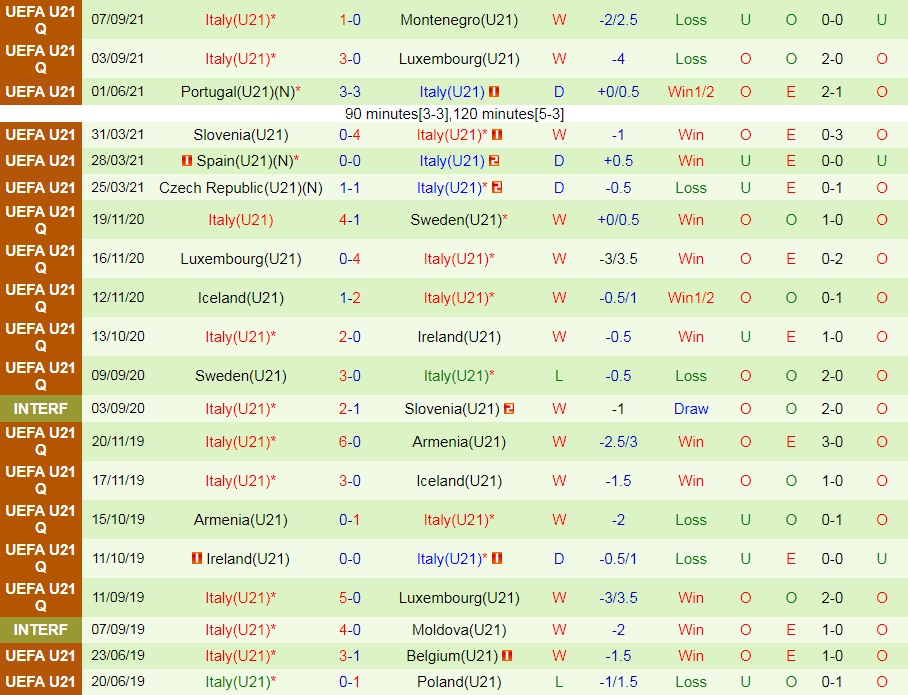Click card icon after Italy(U21) in Spain match
The image size is (908, 695).
click(x=494, y=161)
